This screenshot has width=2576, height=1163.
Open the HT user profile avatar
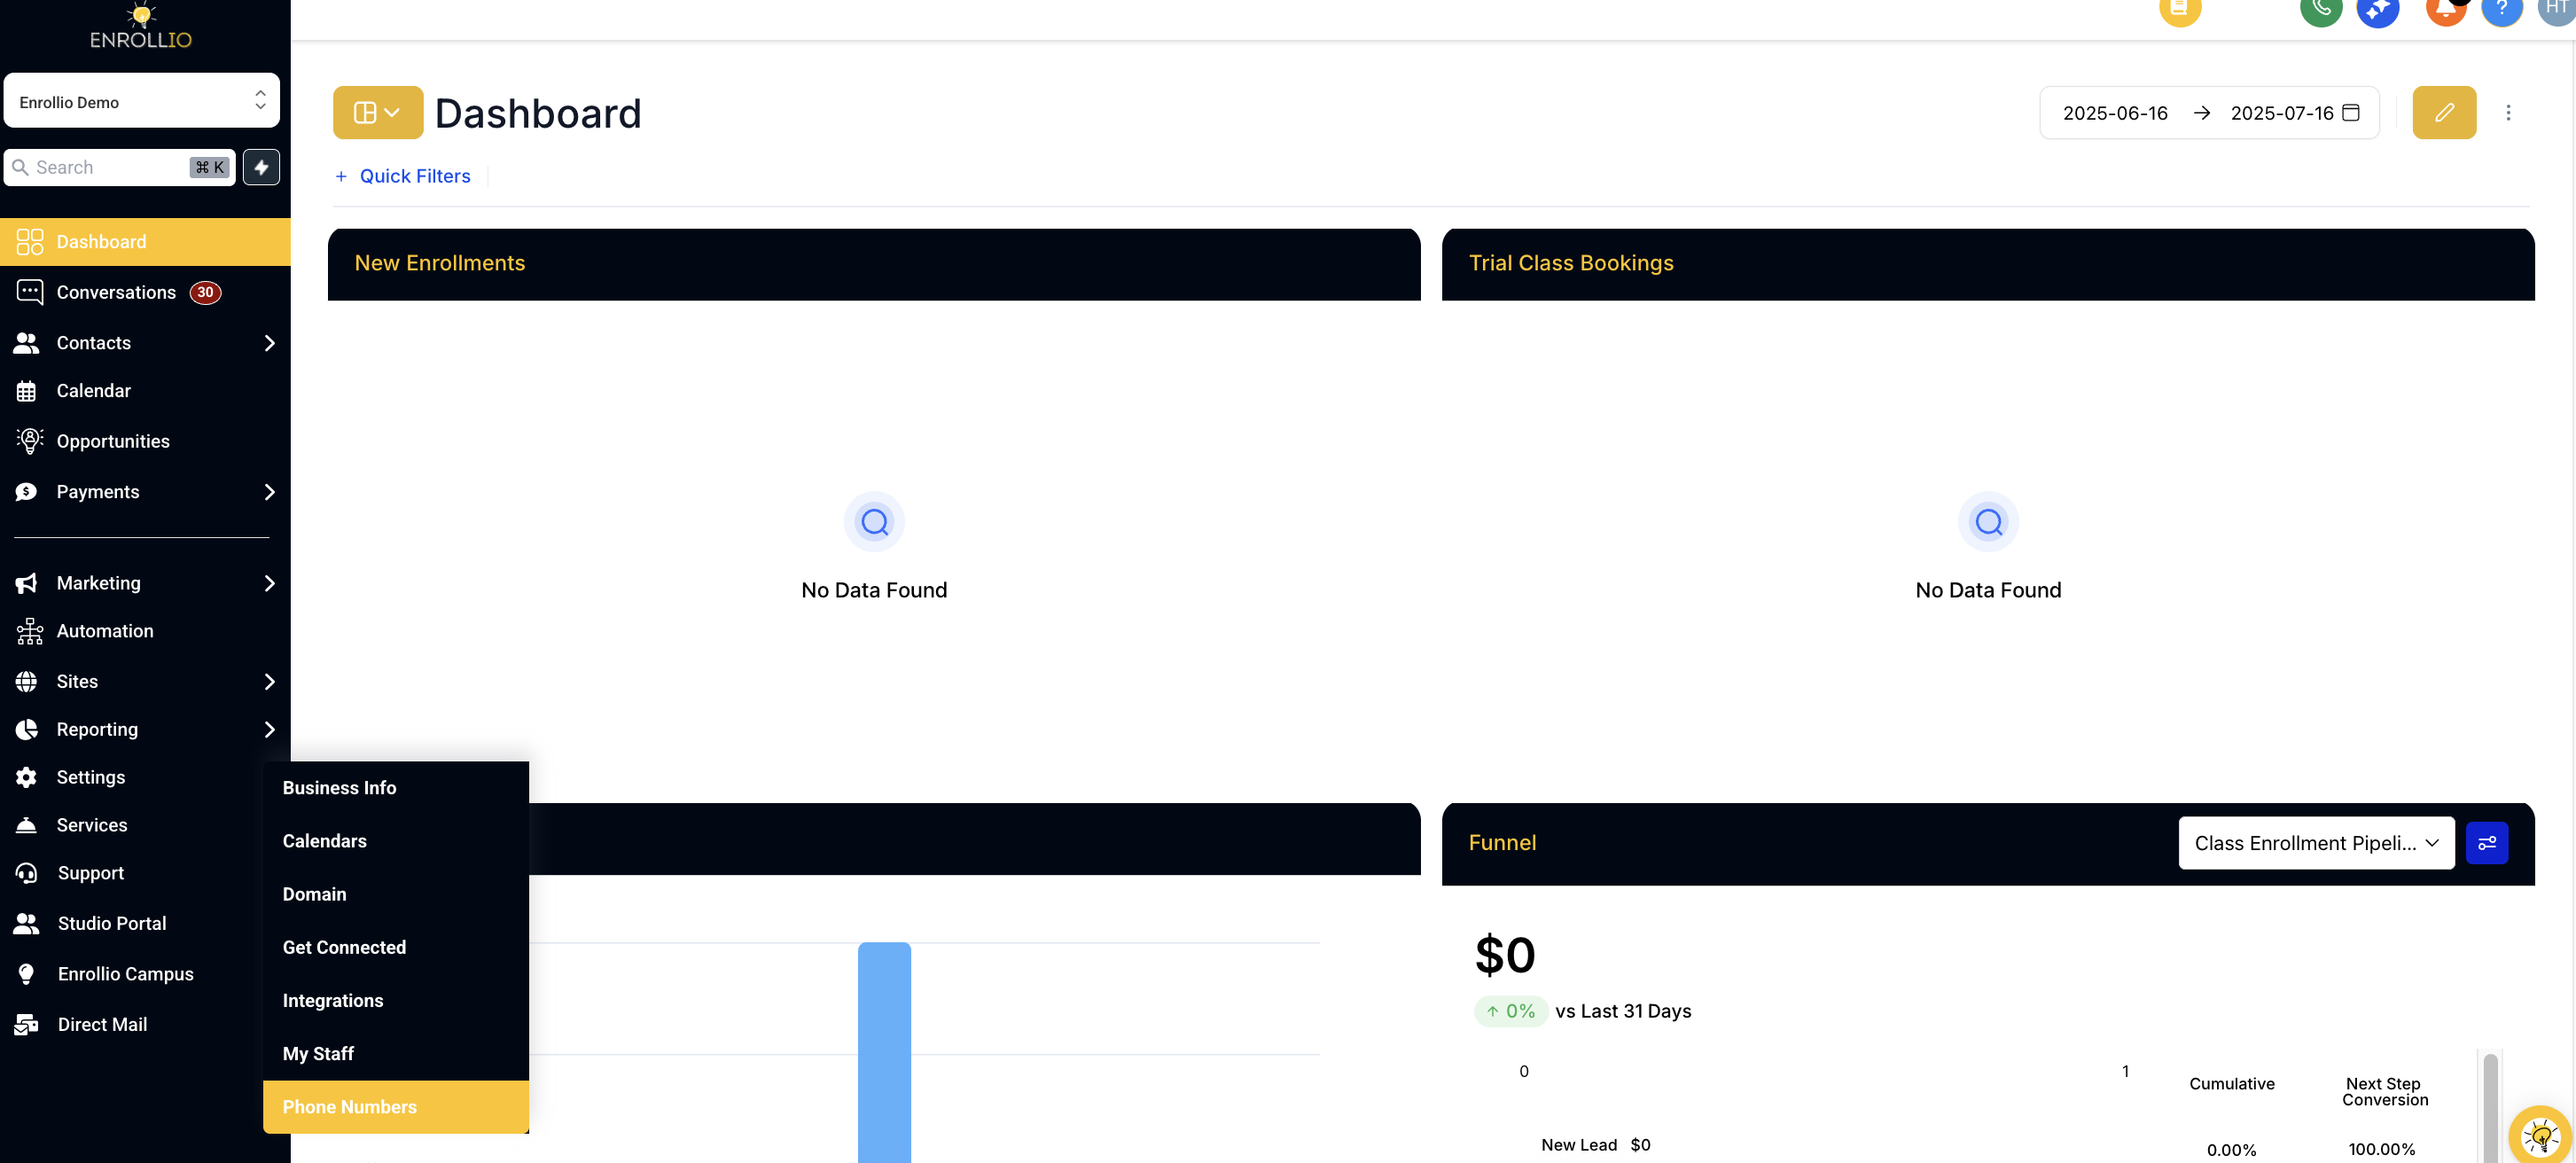tap(2557, 10)
